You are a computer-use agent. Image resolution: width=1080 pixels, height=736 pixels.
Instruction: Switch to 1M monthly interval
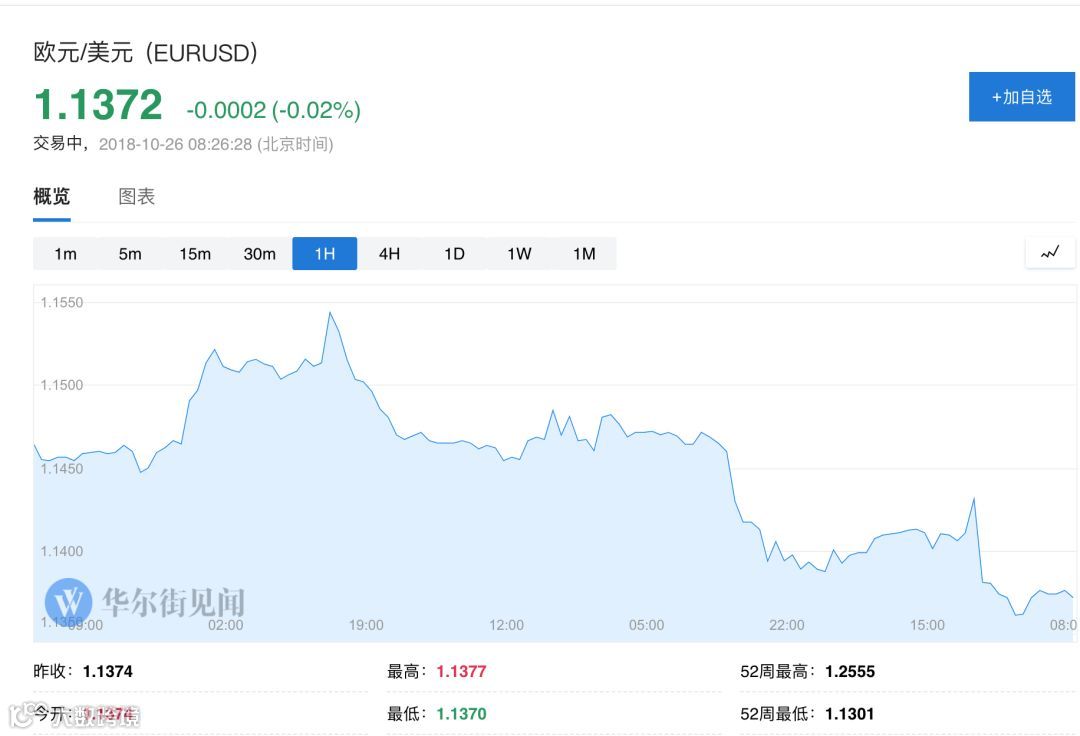(x=584, y=254)
